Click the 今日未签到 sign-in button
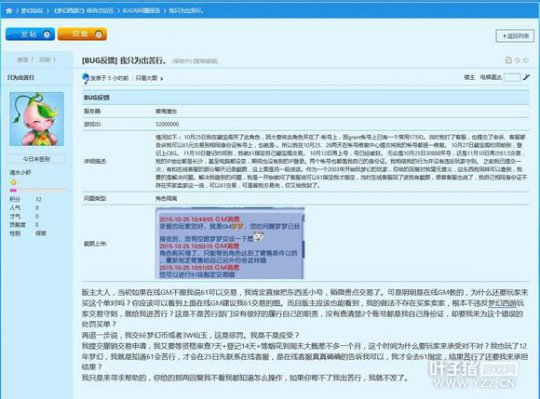 (37, 159)
